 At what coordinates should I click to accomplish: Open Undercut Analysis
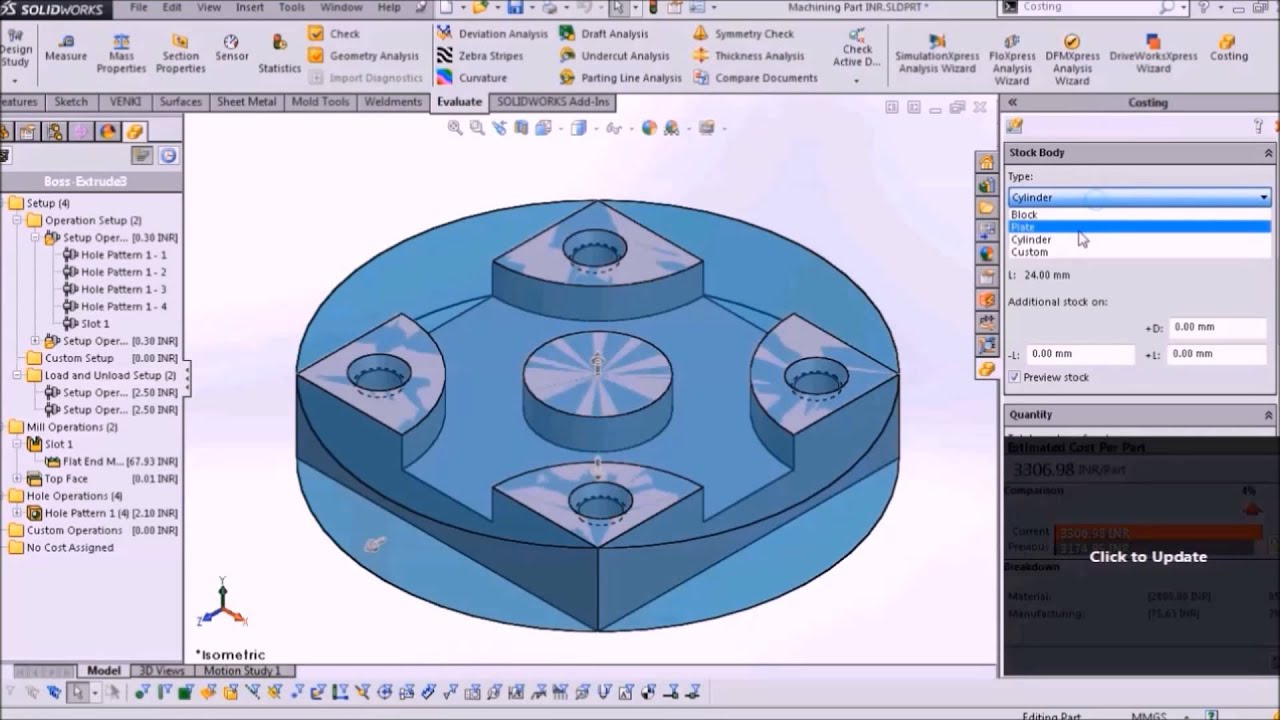coord(615,56)
